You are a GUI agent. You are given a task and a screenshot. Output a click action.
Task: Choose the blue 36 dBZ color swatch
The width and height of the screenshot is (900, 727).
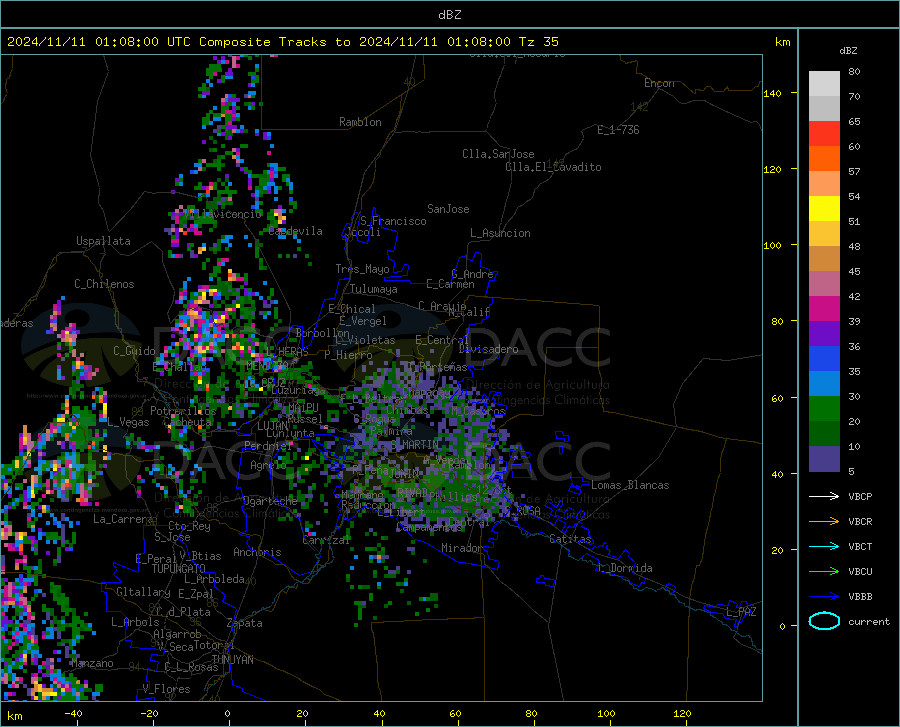[824, 359]
